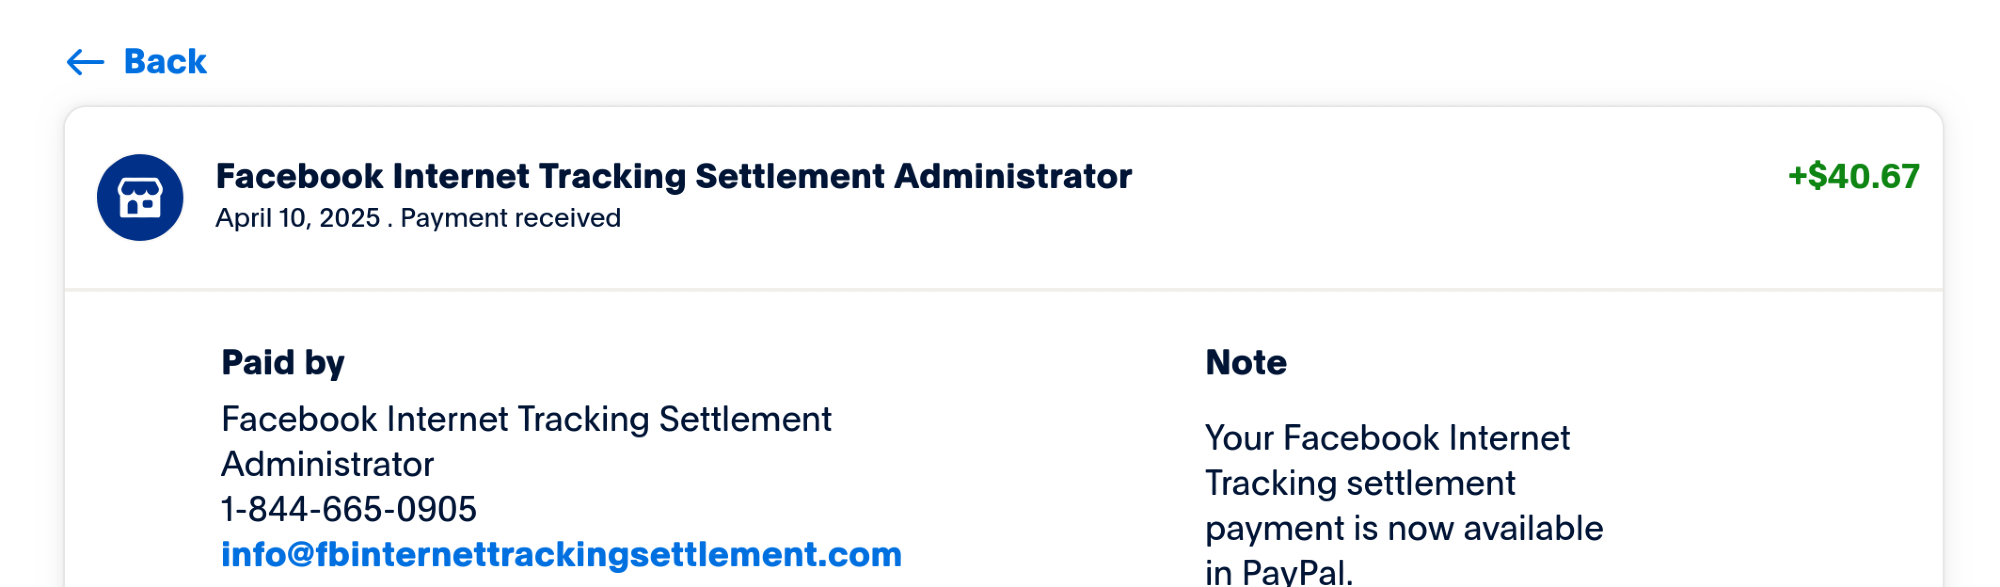This screenshot has width=2000, height=587.
Task: Follow the Back link text
Action: tap(165, 62)
